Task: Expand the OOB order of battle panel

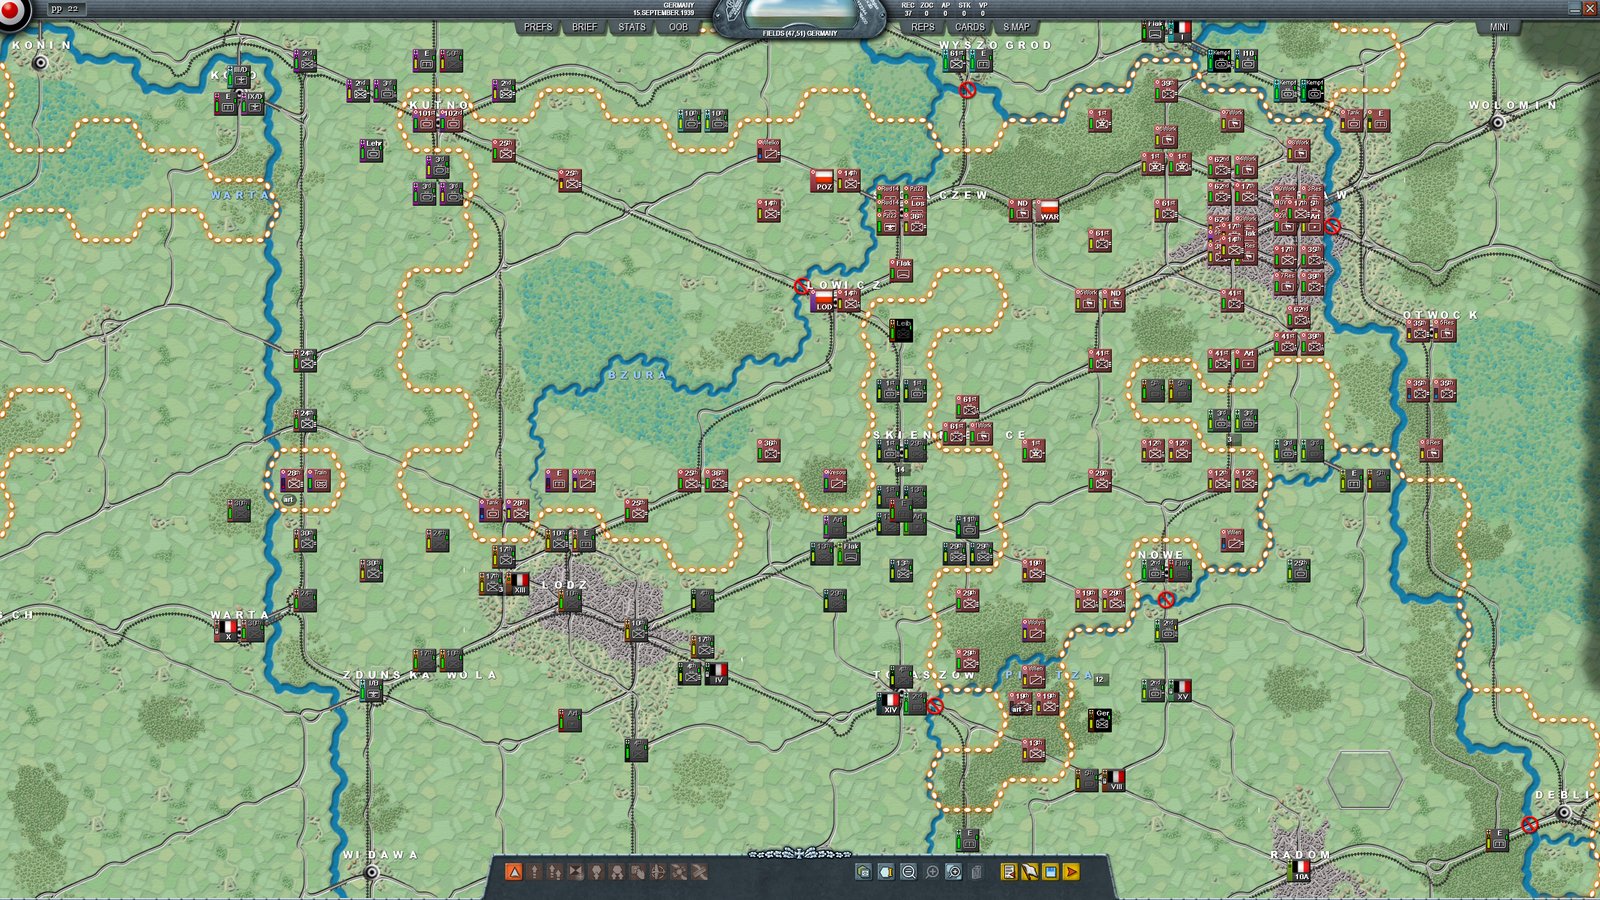Action: pyautogui.click(x=678, y=27)
